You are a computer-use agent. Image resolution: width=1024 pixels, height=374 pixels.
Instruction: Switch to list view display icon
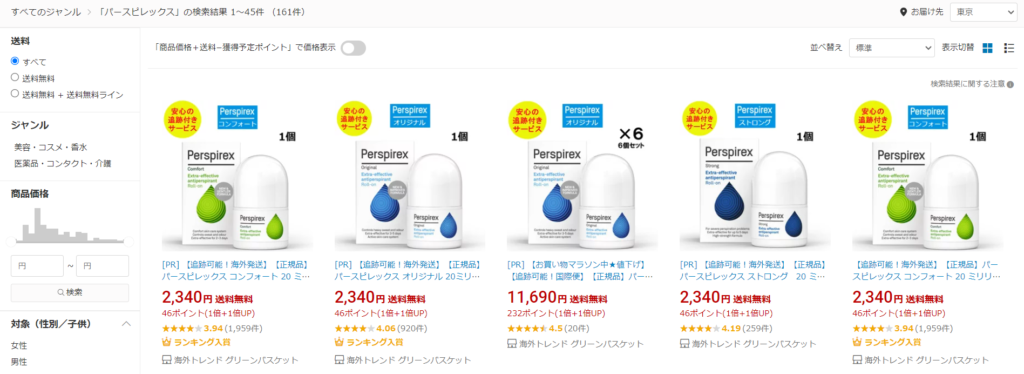point(1009,48)
